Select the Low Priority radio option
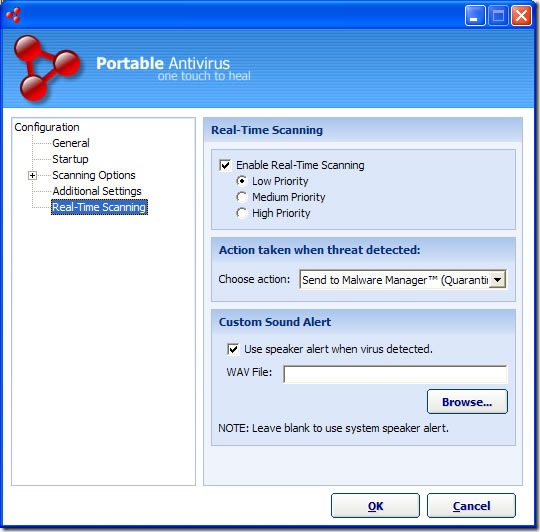The width and height of the screenshot is (540, 532). click(242, 181)
